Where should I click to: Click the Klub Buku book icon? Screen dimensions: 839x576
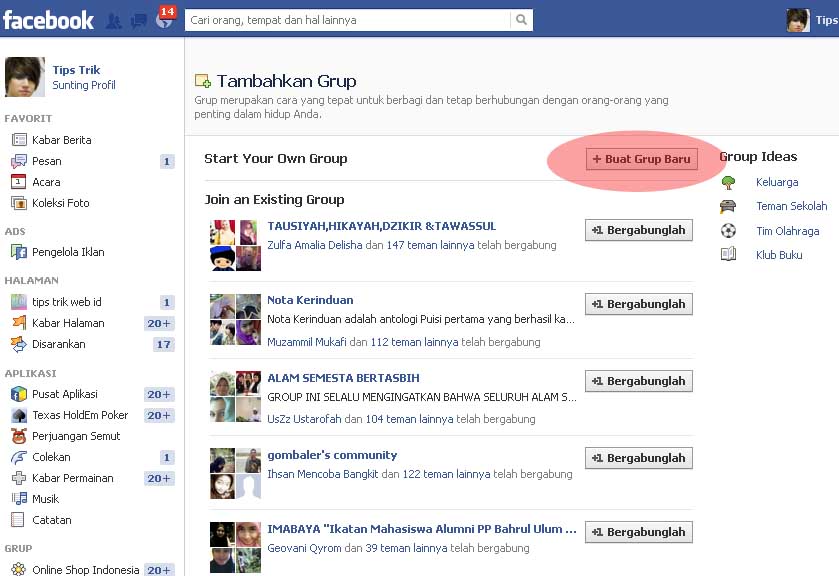(728, 254)
